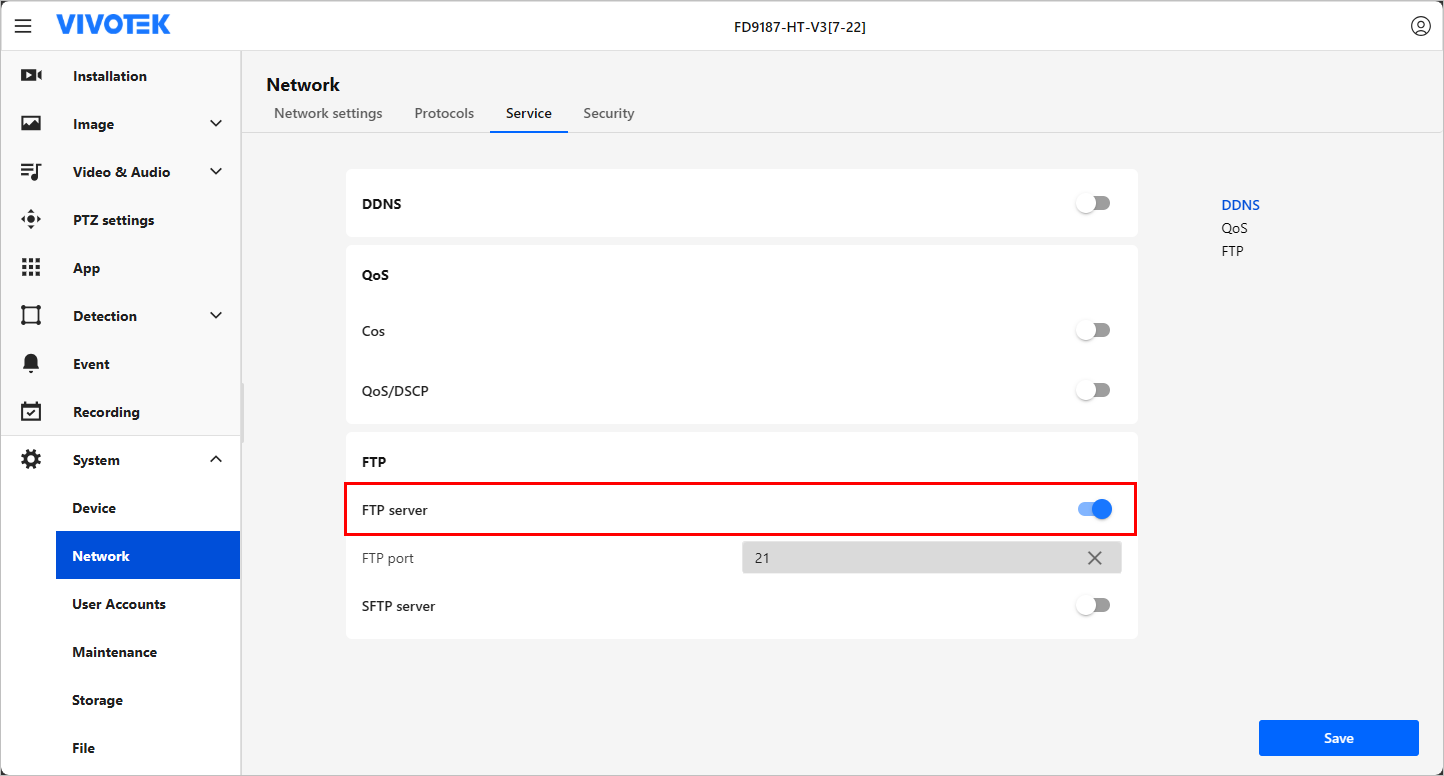1444x776 pixels.
Task: Expand the Image menu chevron
Action: point(216,124)
